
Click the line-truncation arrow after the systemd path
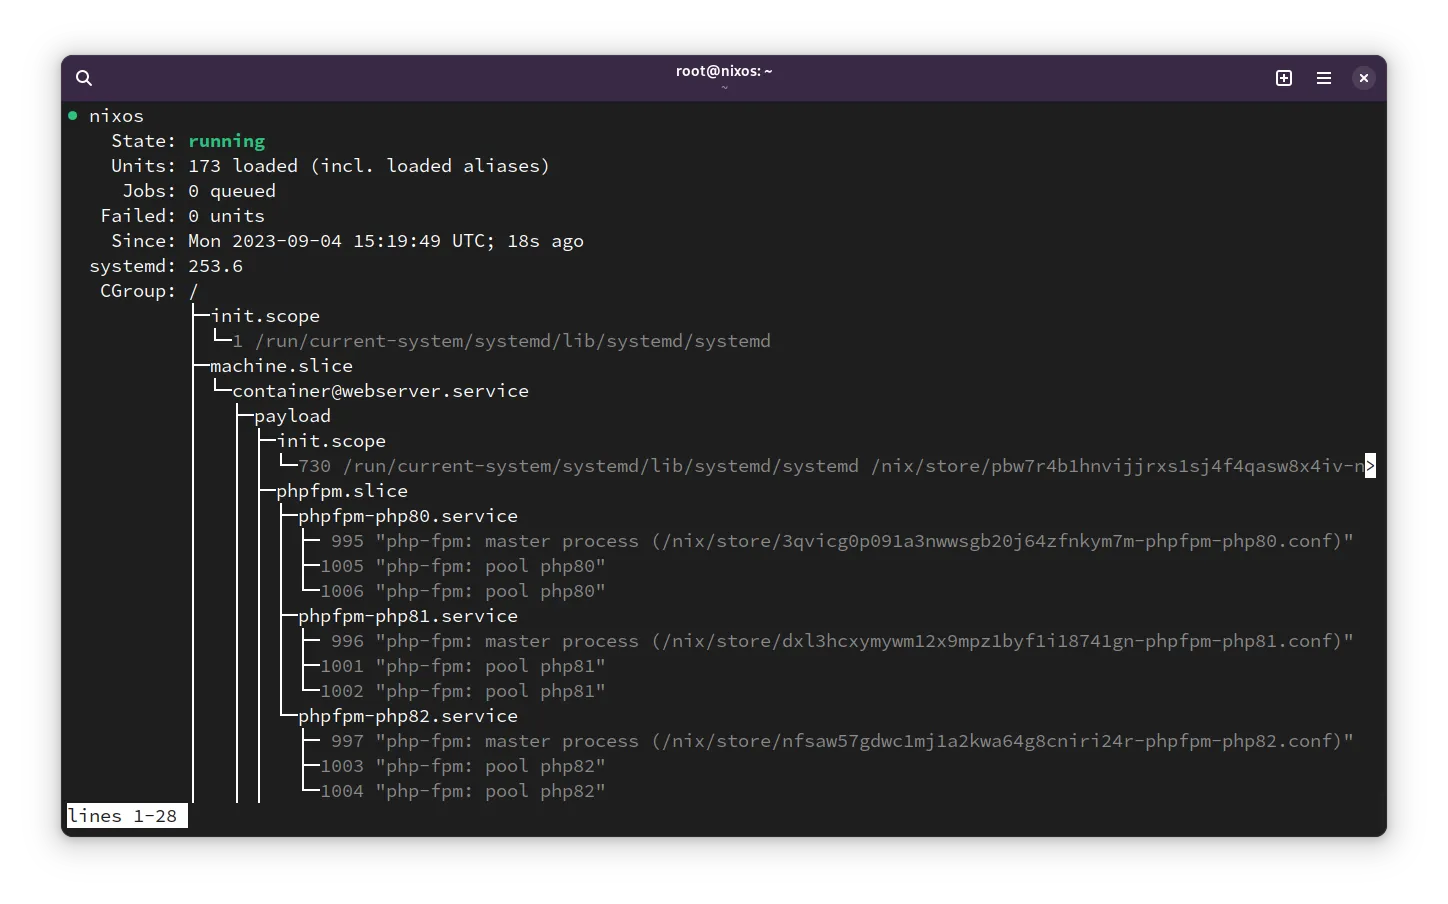point(1371,465)
